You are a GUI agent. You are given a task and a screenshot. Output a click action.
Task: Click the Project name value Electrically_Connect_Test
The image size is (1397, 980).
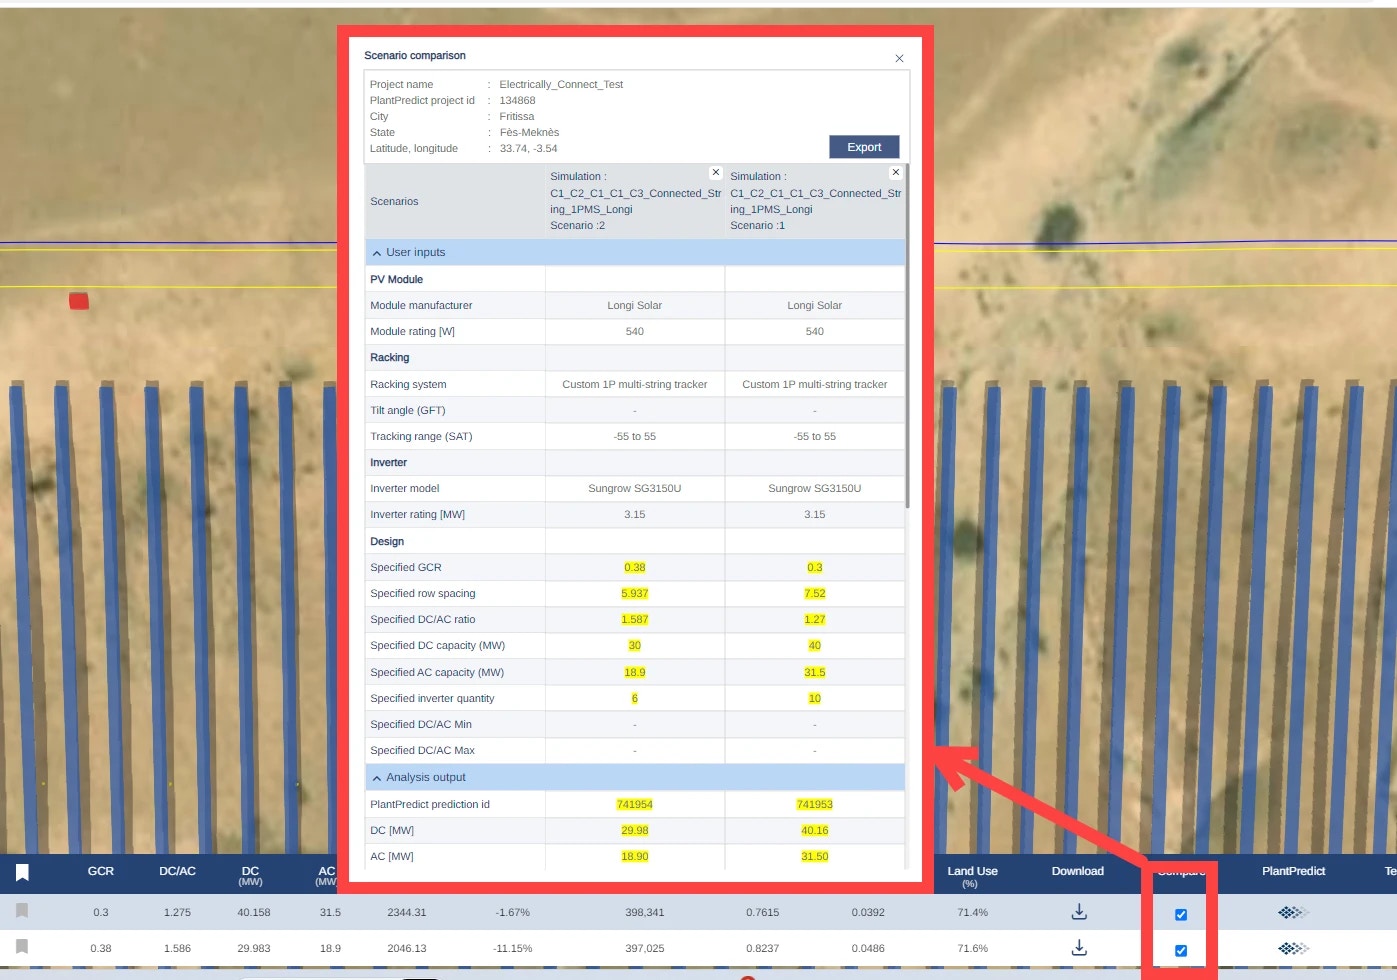pyautogui.click(x=561, y=84)
